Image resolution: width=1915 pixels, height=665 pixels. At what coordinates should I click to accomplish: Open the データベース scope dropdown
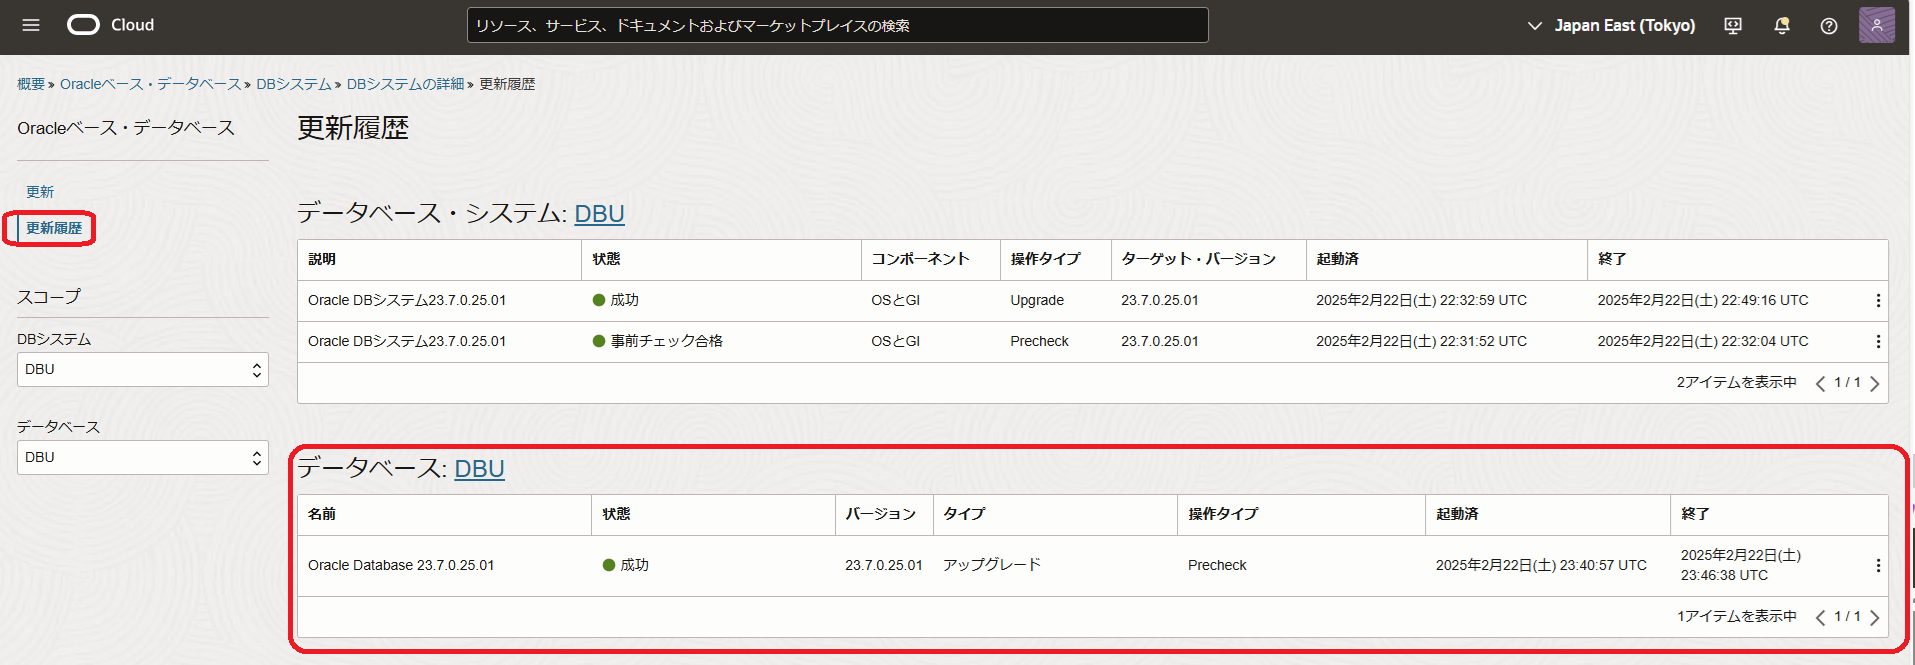(x=143, y=457)
